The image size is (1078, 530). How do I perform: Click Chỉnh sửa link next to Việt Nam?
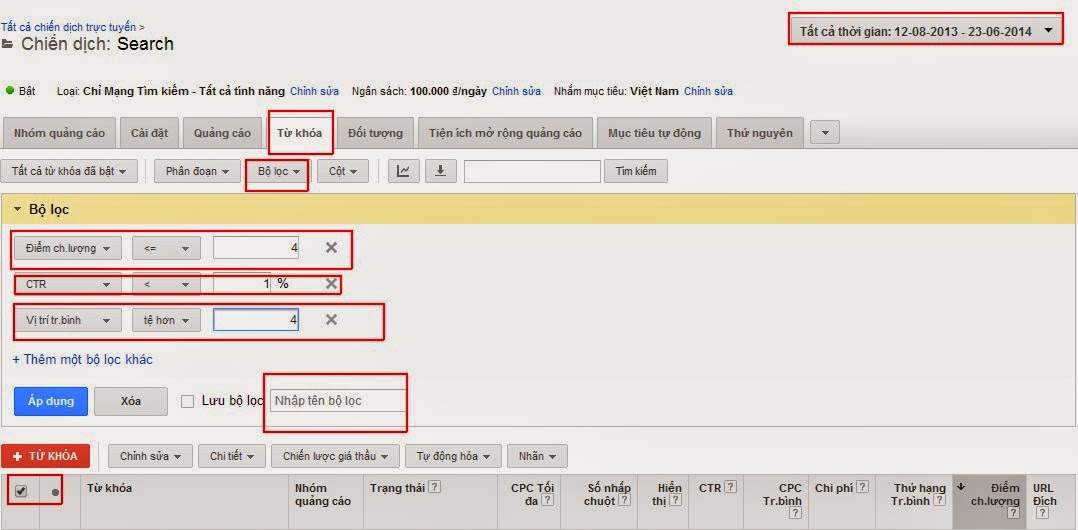708,91
